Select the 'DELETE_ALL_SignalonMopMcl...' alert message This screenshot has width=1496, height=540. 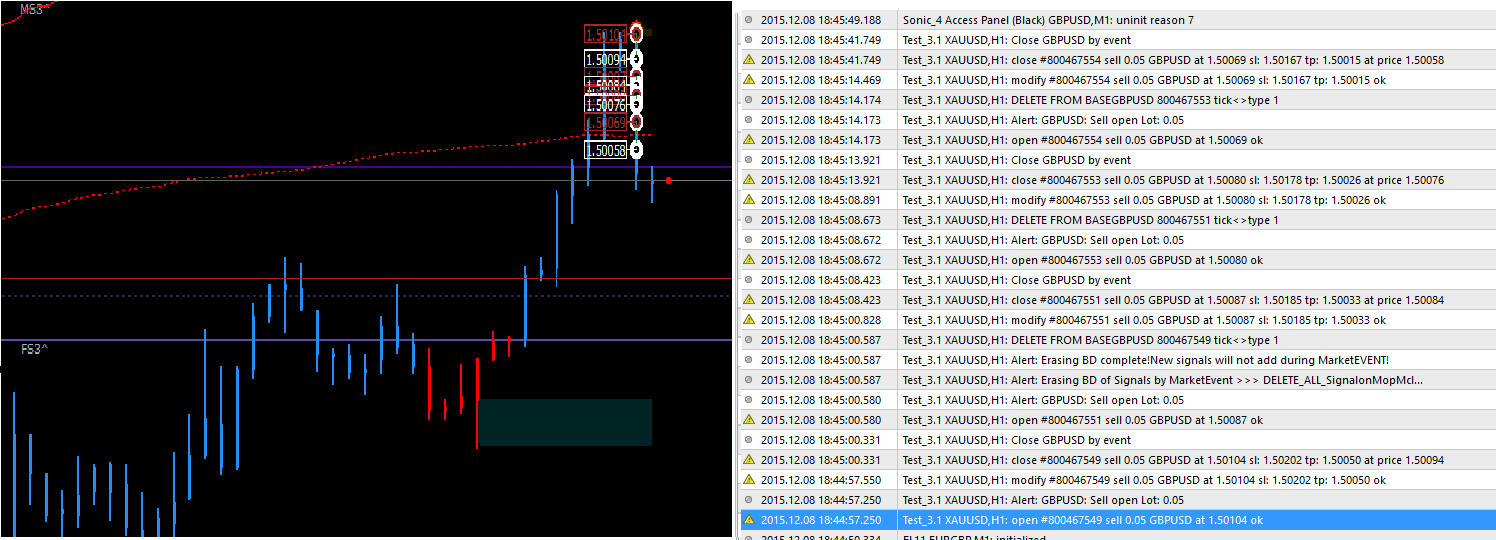(x=1162, y=380)
